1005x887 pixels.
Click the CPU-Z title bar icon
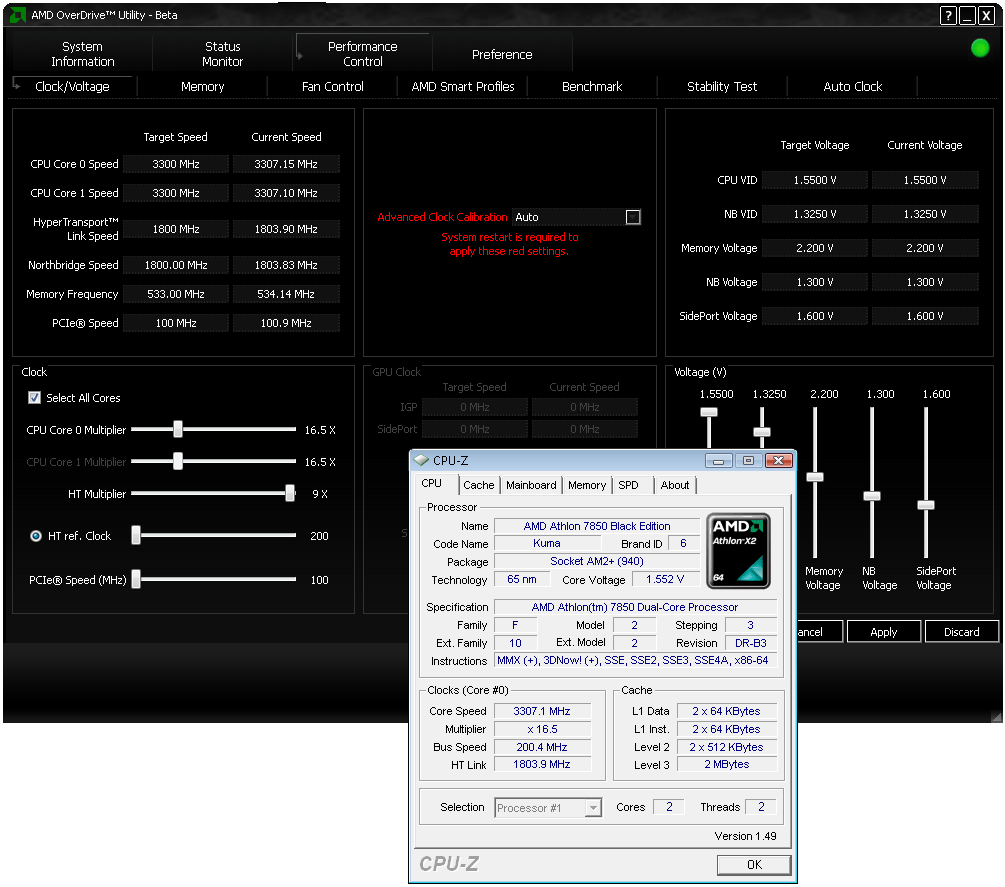(421, 461)
